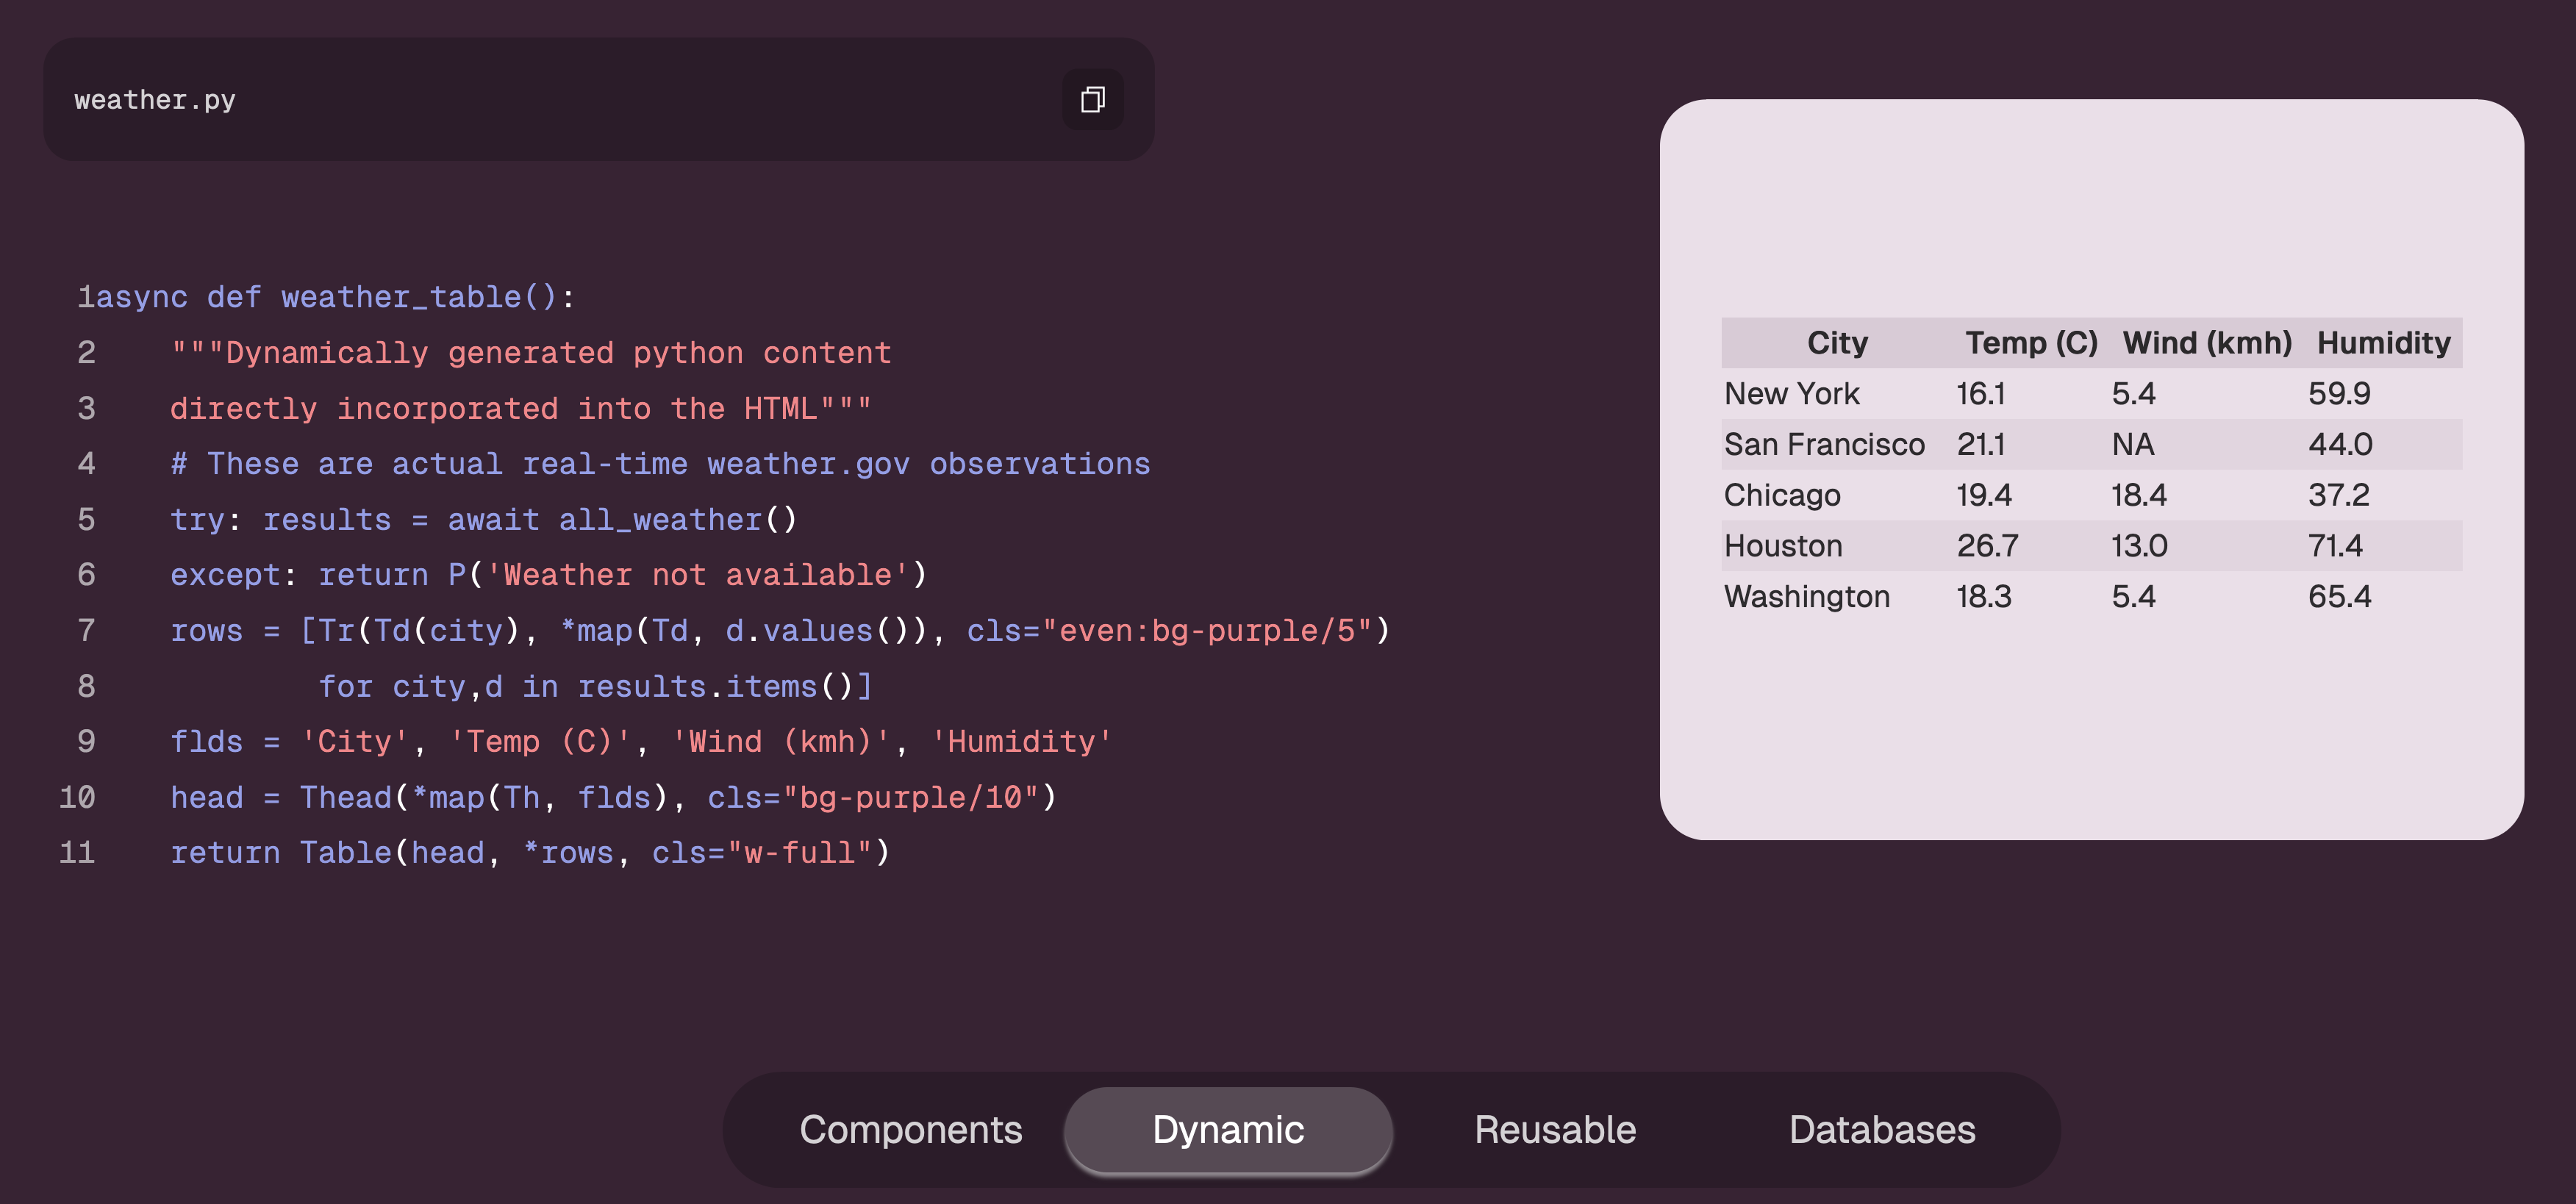
Task: Select the Dynamic tab
Action: (x=1227, y=1130)
